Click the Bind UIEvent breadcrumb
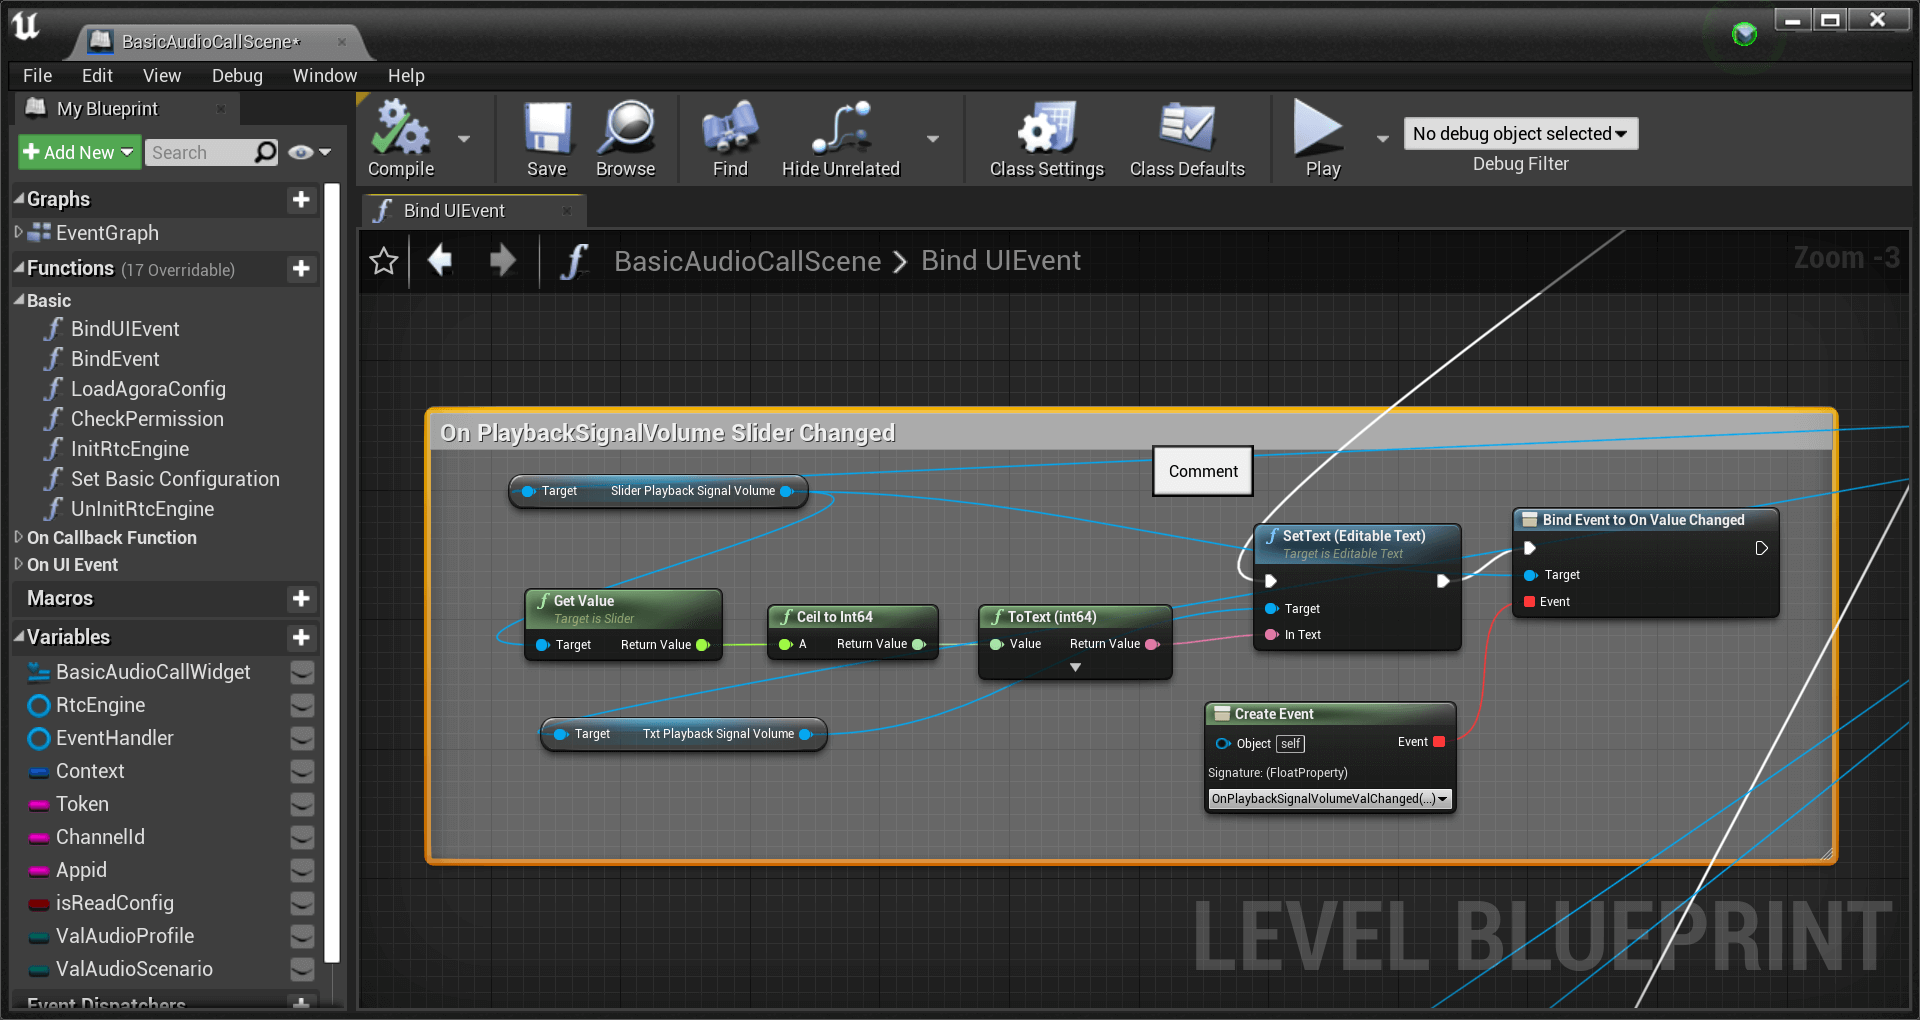Screen dimensions: 1920x1020 [1000, 261]
